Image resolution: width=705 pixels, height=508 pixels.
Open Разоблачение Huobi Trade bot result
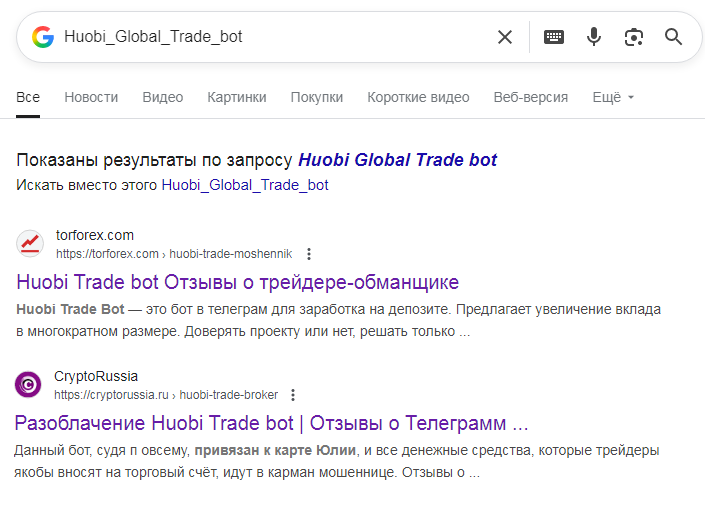(x=271, y=422)
